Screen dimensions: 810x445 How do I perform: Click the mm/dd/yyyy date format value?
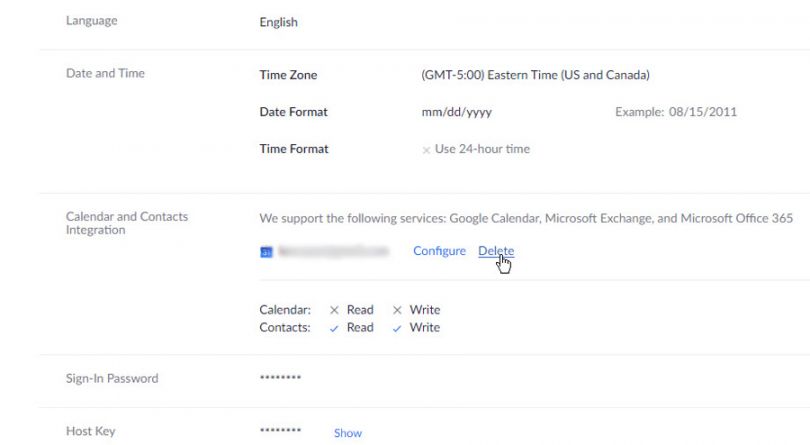tap(457, 112)
